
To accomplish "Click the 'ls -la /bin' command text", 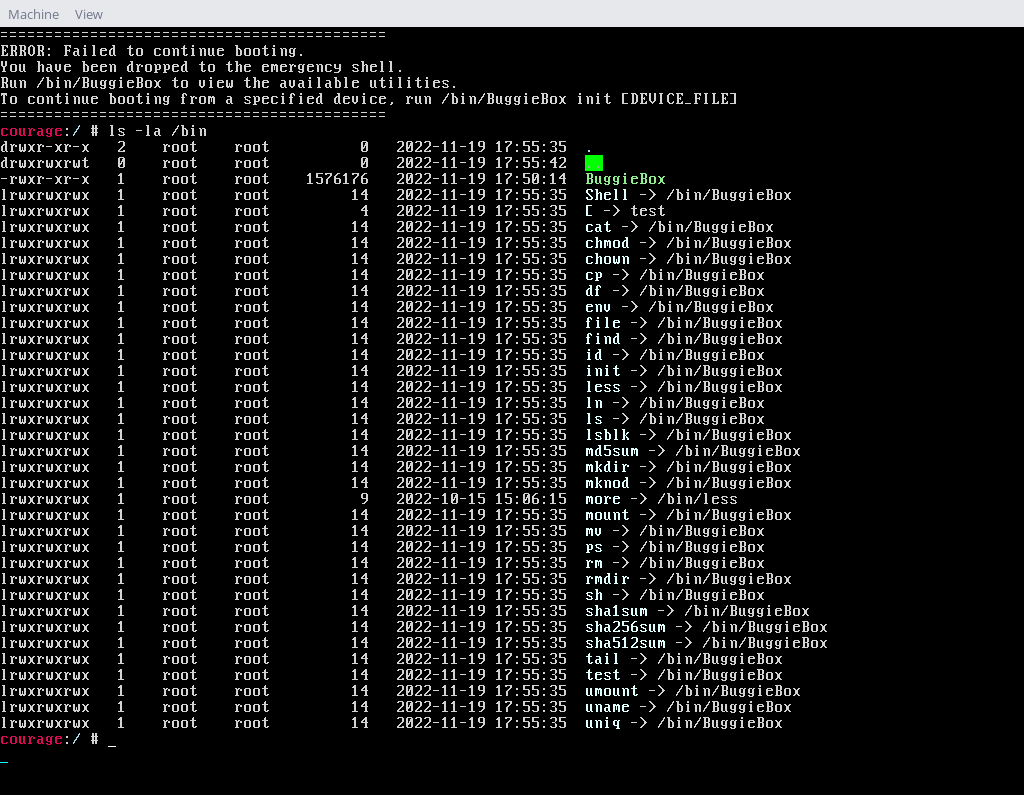I will pos(157,131).
